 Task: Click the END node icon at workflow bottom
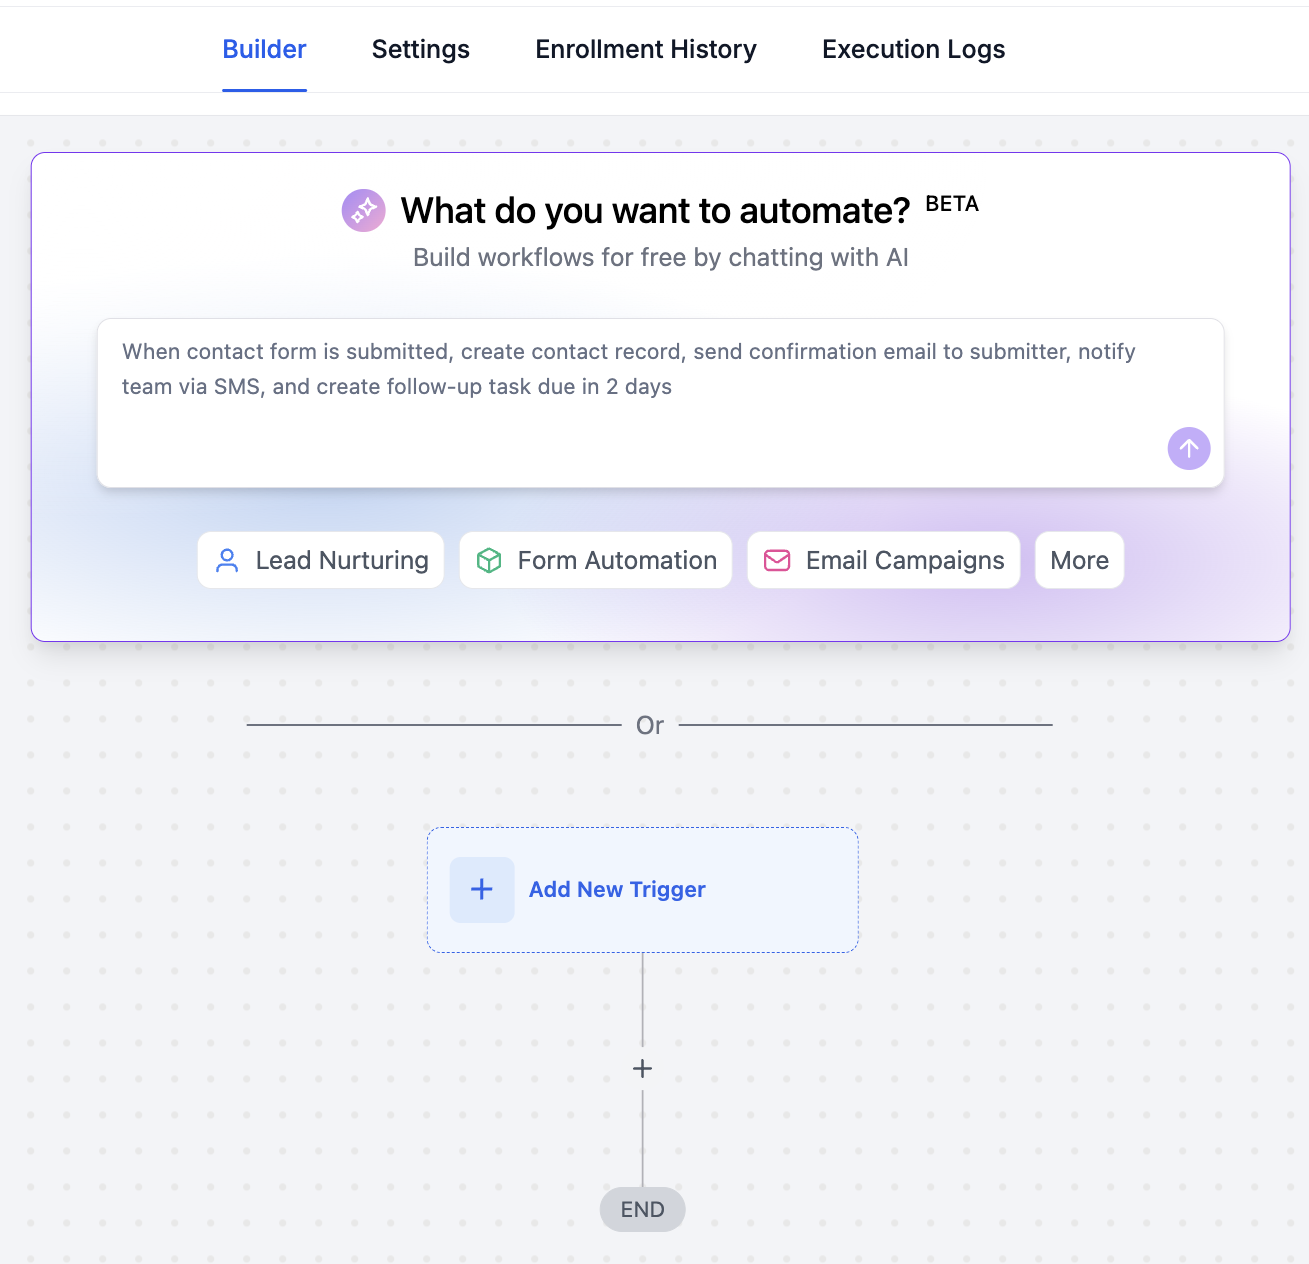(x=642, y=1209)
